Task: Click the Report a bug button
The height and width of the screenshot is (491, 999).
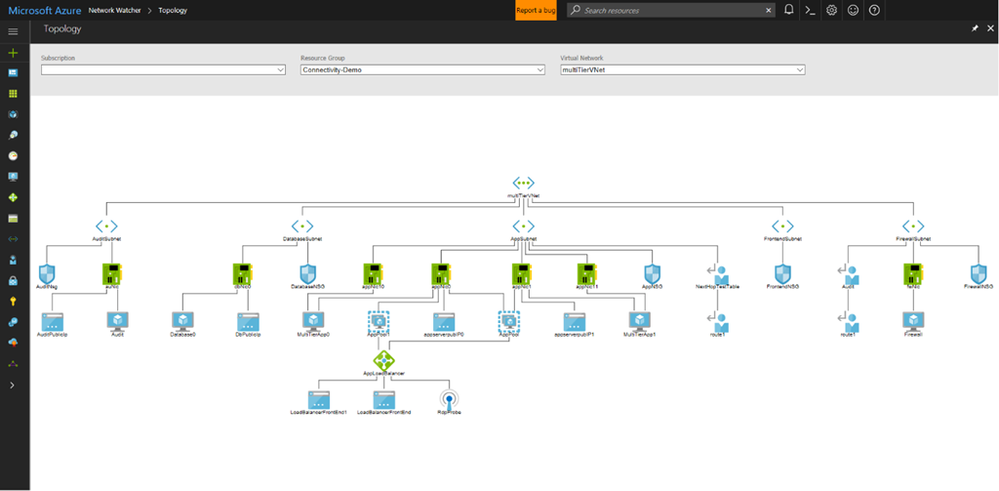Action: 536,10
